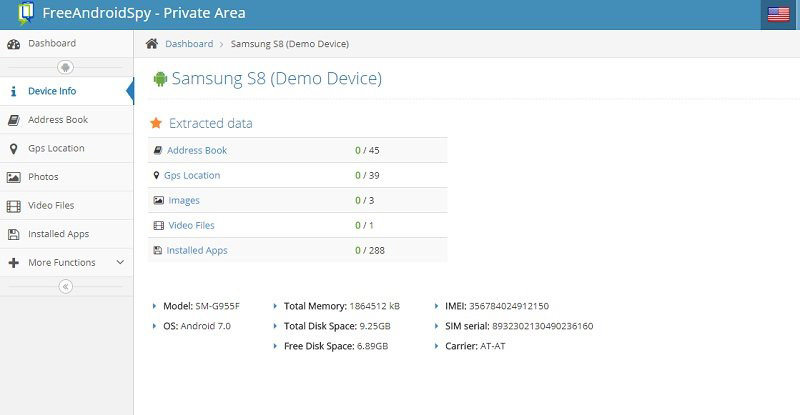The height and width of the screenshot is (415, 800).
Task: Open the Address Book link in Extracted data
Action: coord(197,150)
